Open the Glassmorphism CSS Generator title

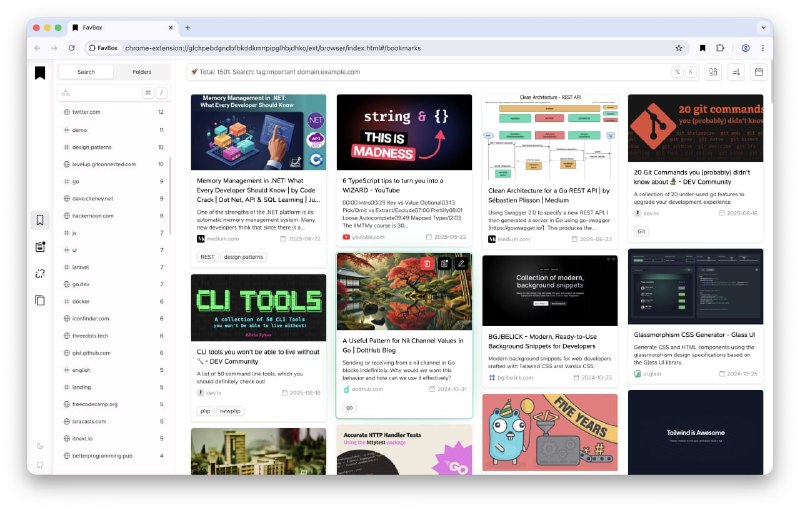click(694, 335)
